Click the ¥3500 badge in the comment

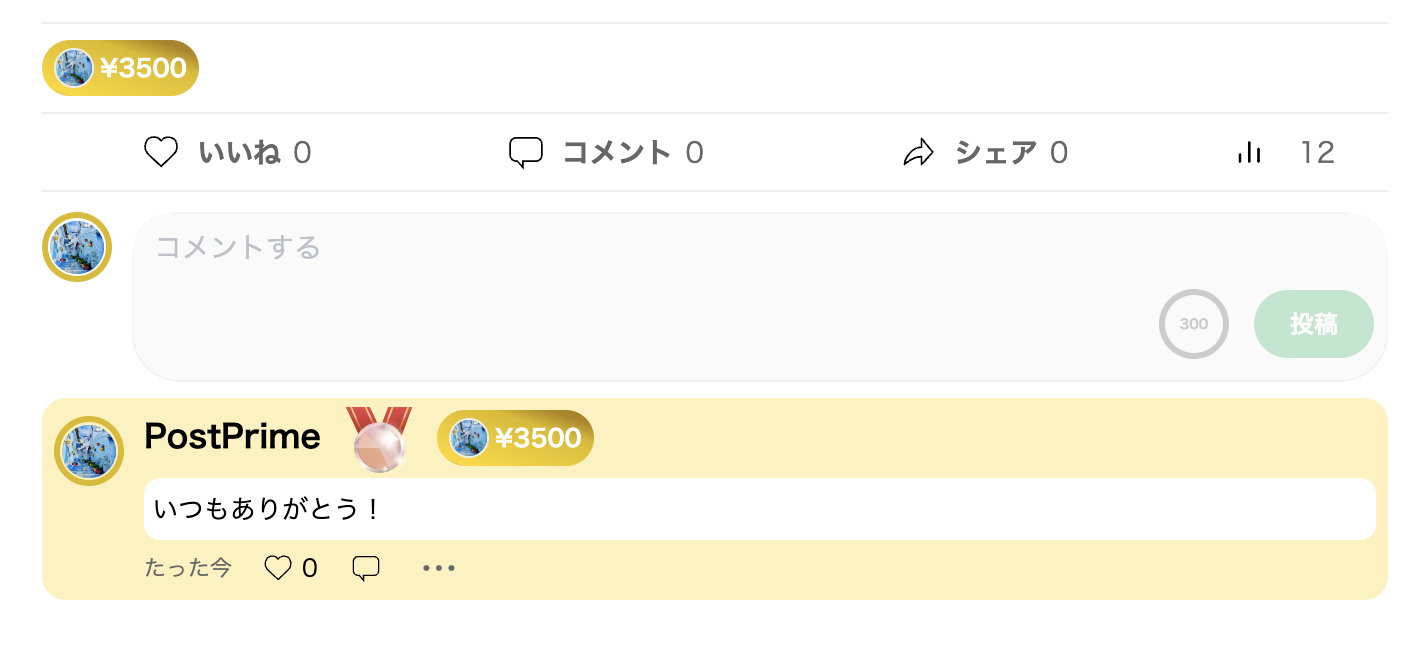point(515,438)
